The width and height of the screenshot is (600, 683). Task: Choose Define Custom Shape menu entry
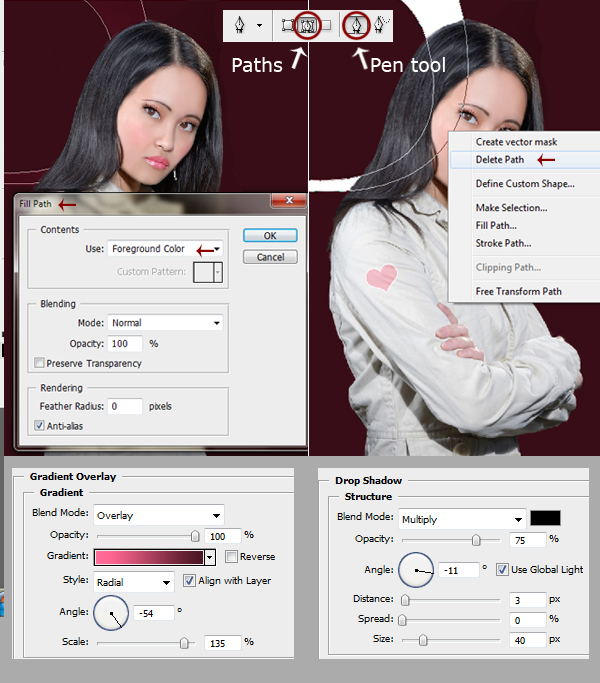(525, 184)
